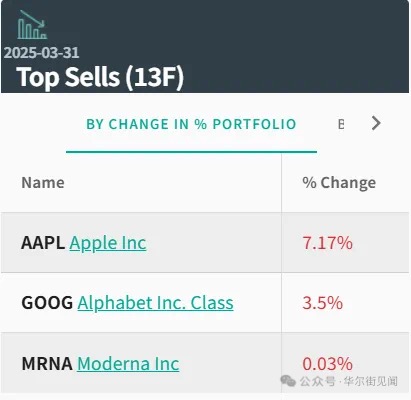411x400 pixels.
Task: Select the By Change in % Portfolio tab
Action: (191, 124)
